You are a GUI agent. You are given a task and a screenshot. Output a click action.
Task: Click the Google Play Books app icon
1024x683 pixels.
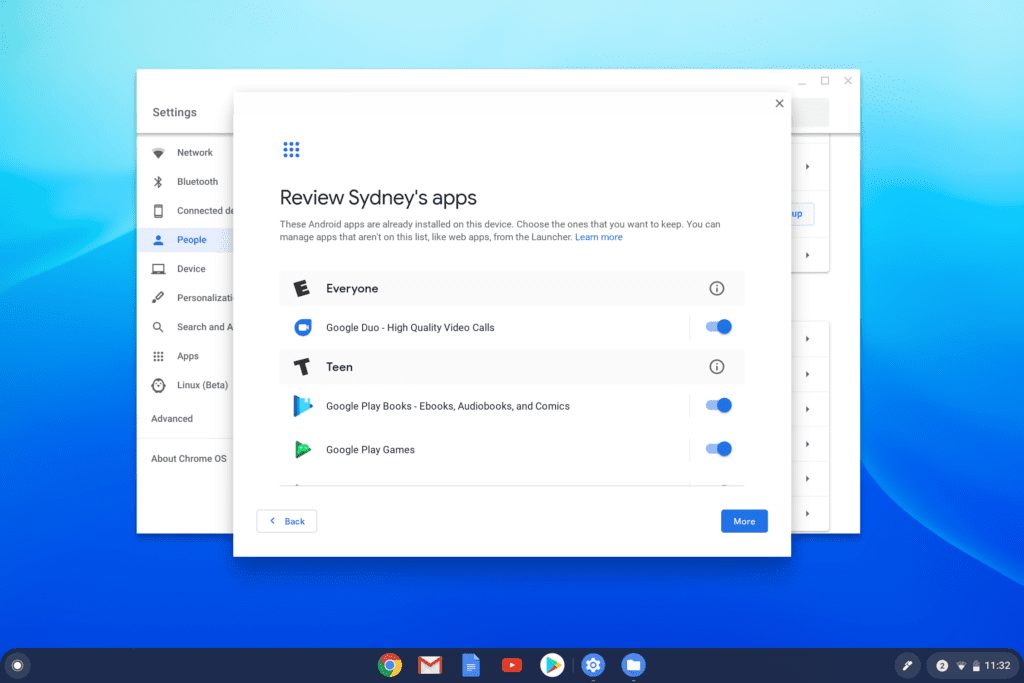[x=302, y=406]
